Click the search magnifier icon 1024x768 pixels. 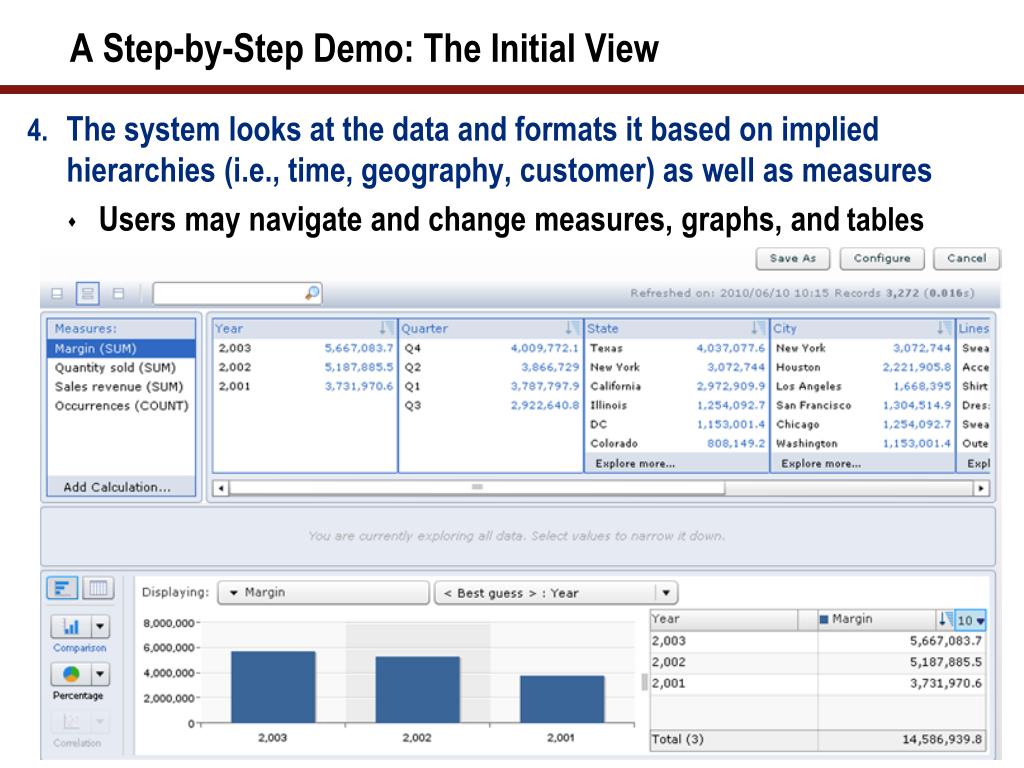click(312, 293)
